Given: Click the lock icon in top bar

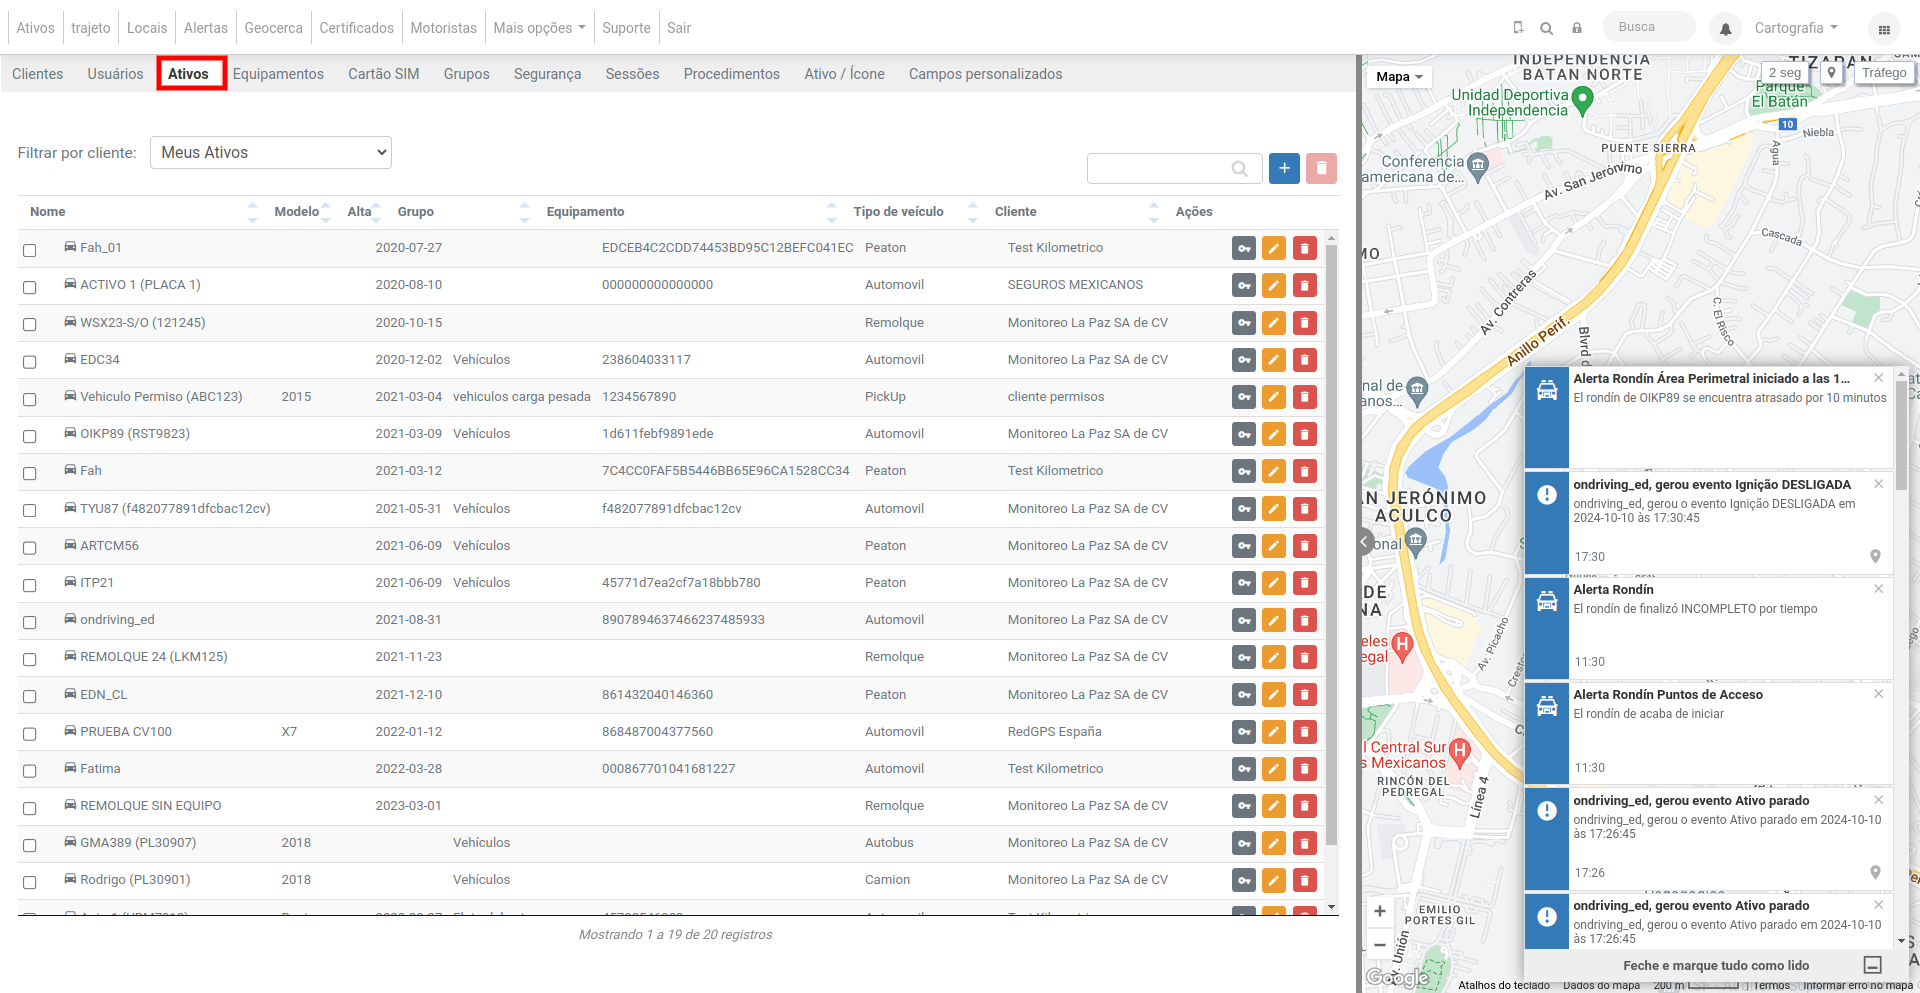Looking at the screenshot, I should [x=1577, y=28].
